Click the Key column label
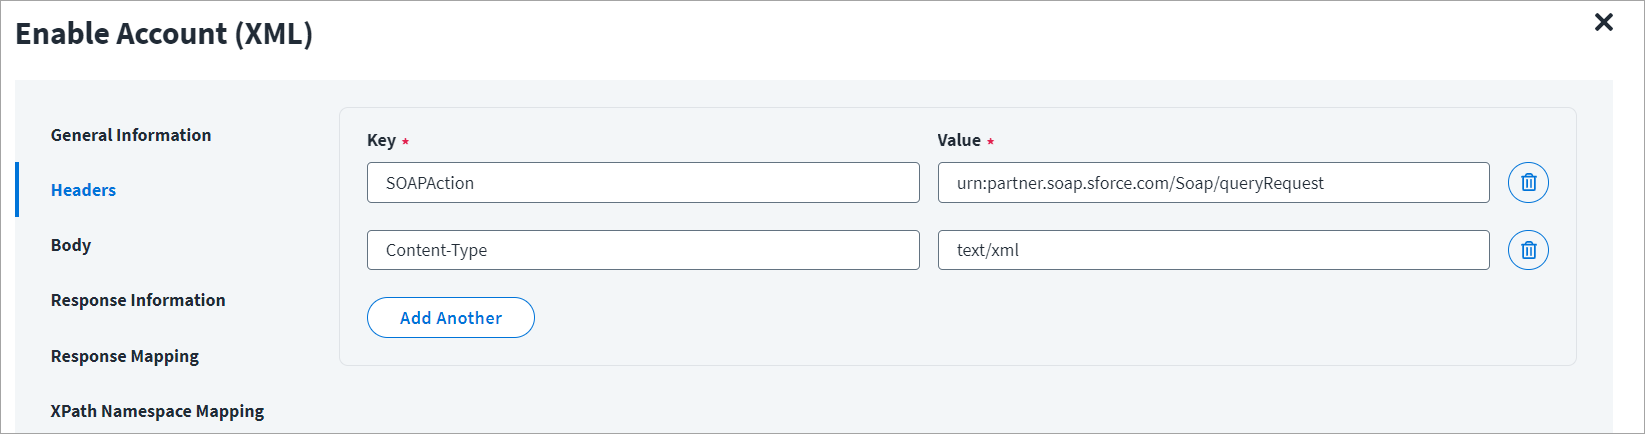This screenshot has height=434, width=1645. point(381,140)
